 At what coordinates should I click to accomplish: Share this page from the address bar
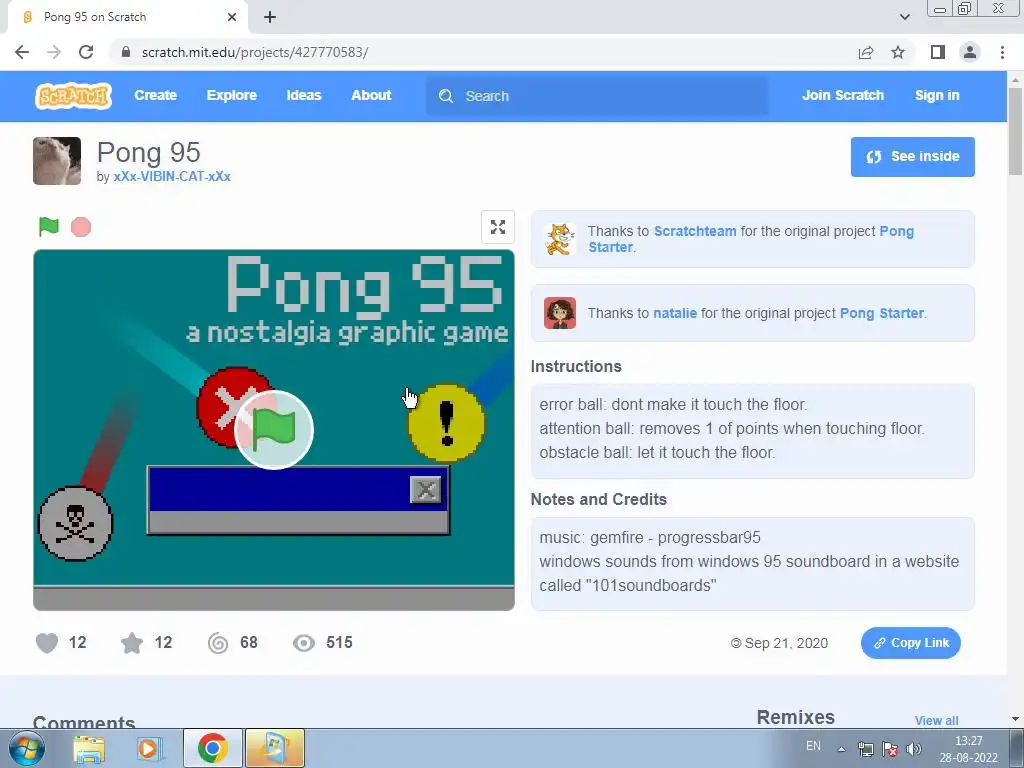pyautogui.click(x=866, y=53)
